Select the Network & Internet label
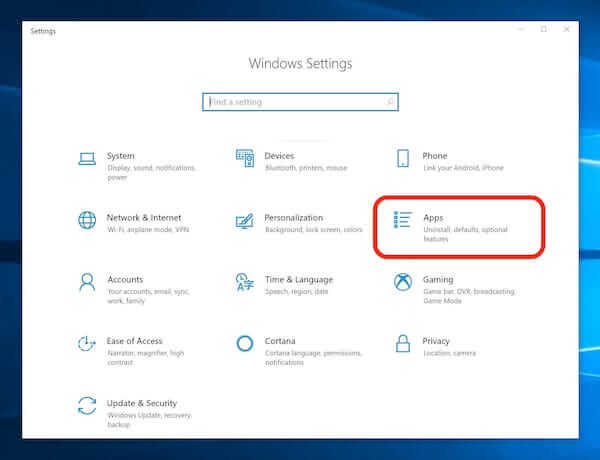Viewport: 600px width, 460px height. pos(144,217)
